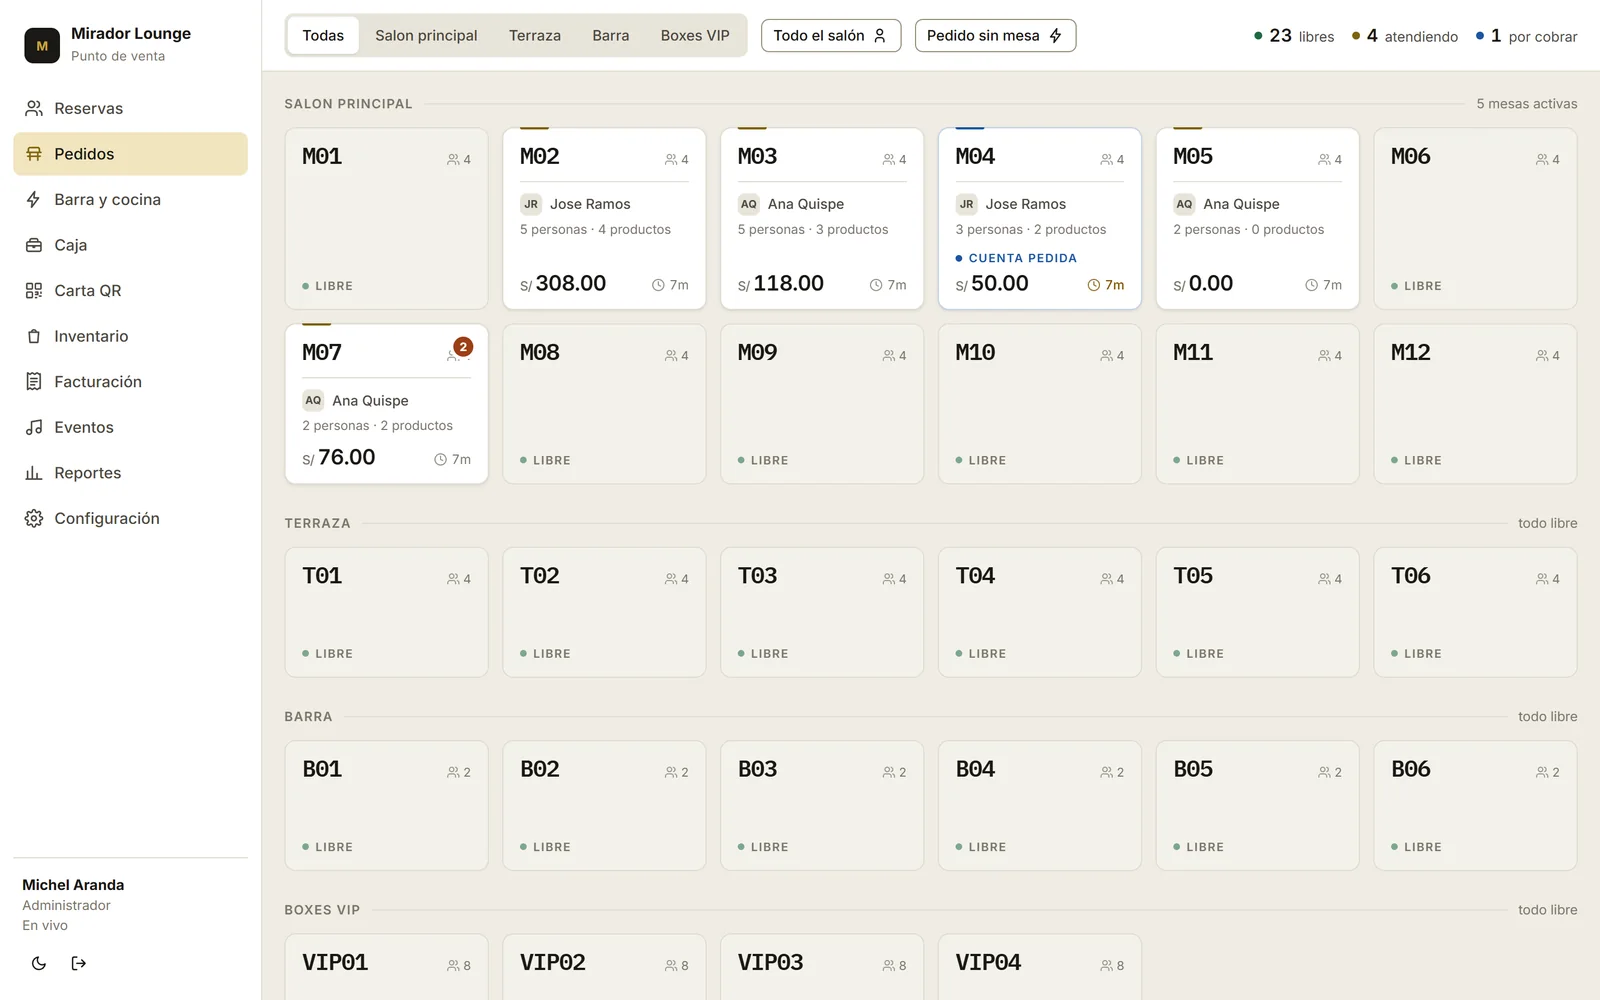Go to Inventario section

pyautogui.click(x=130, y=336)
